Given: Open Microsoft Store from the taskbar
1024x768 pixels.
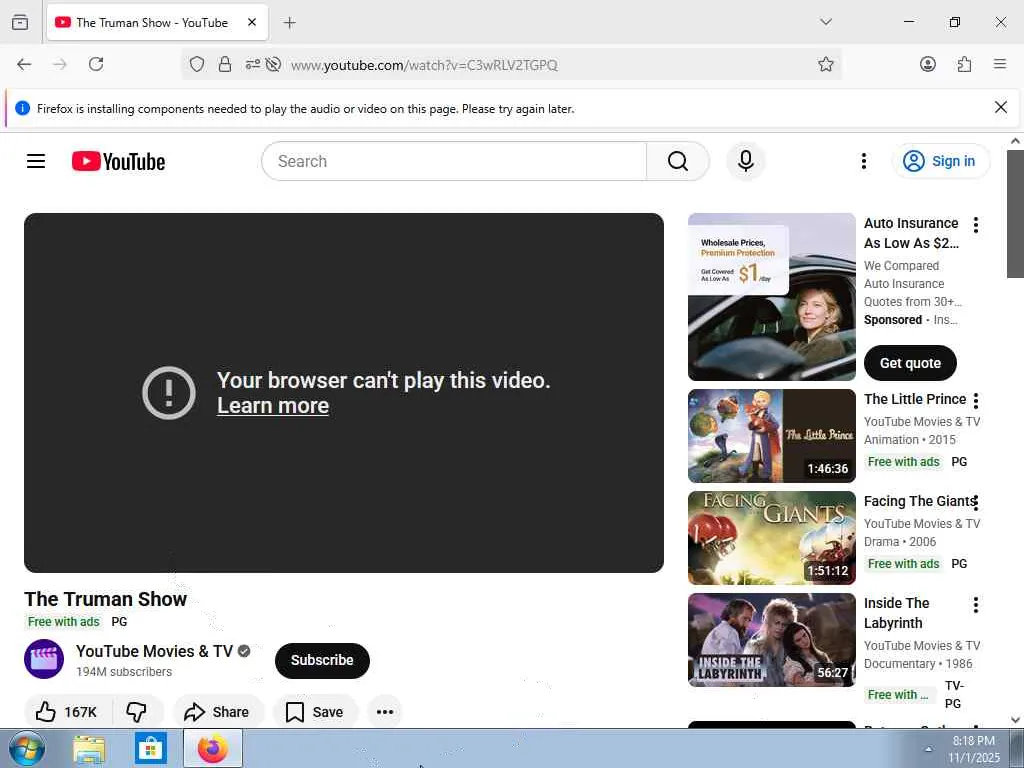Looking at the screenshot, I should (x=151, y=748).
